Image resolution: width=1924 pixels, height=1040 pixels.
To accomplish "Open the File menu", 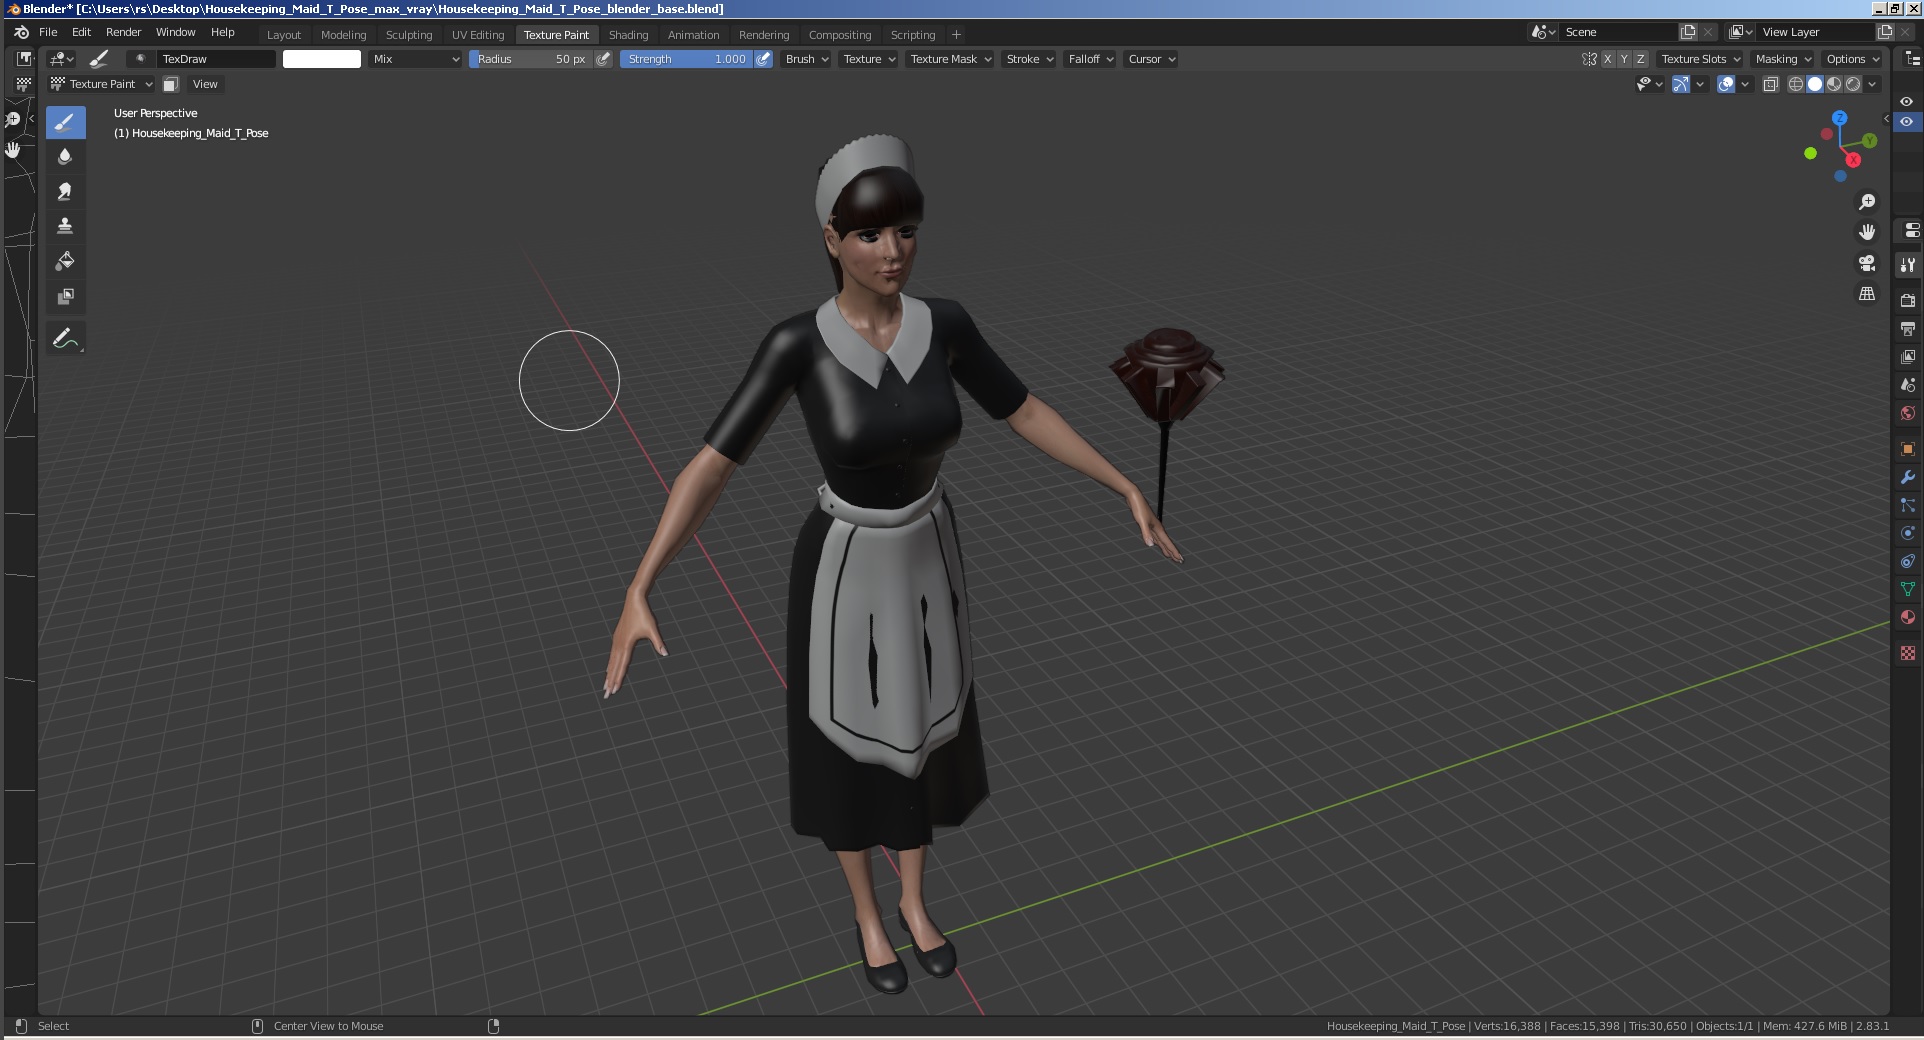I will [x=48, y=32].
